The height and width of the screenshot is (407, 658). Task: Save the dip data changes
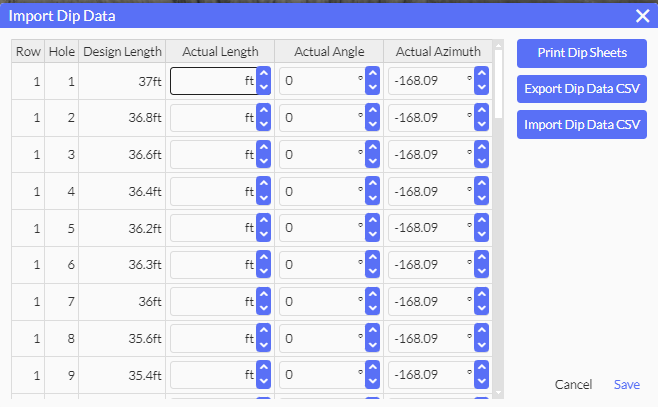627,385
